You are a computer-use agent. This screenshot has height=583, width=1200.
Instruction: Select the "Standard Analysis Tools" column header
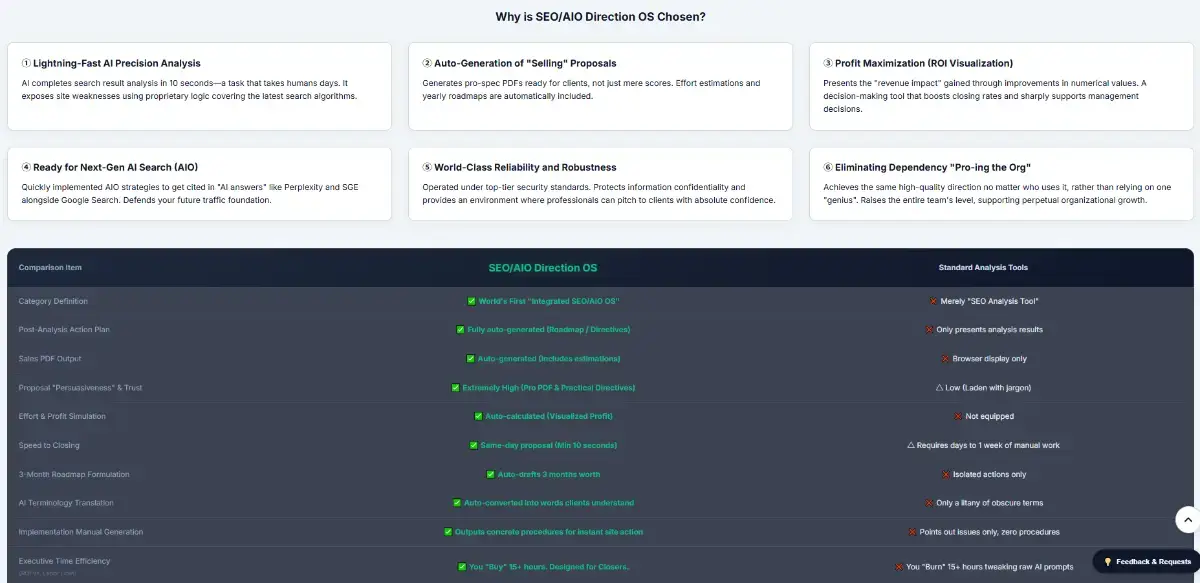[983, 268]
